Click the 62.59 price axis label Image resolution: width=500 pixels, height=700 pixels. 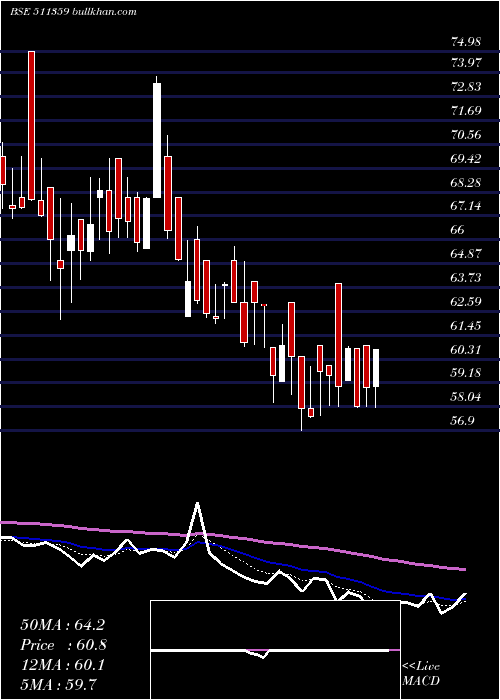coord(466,302)
